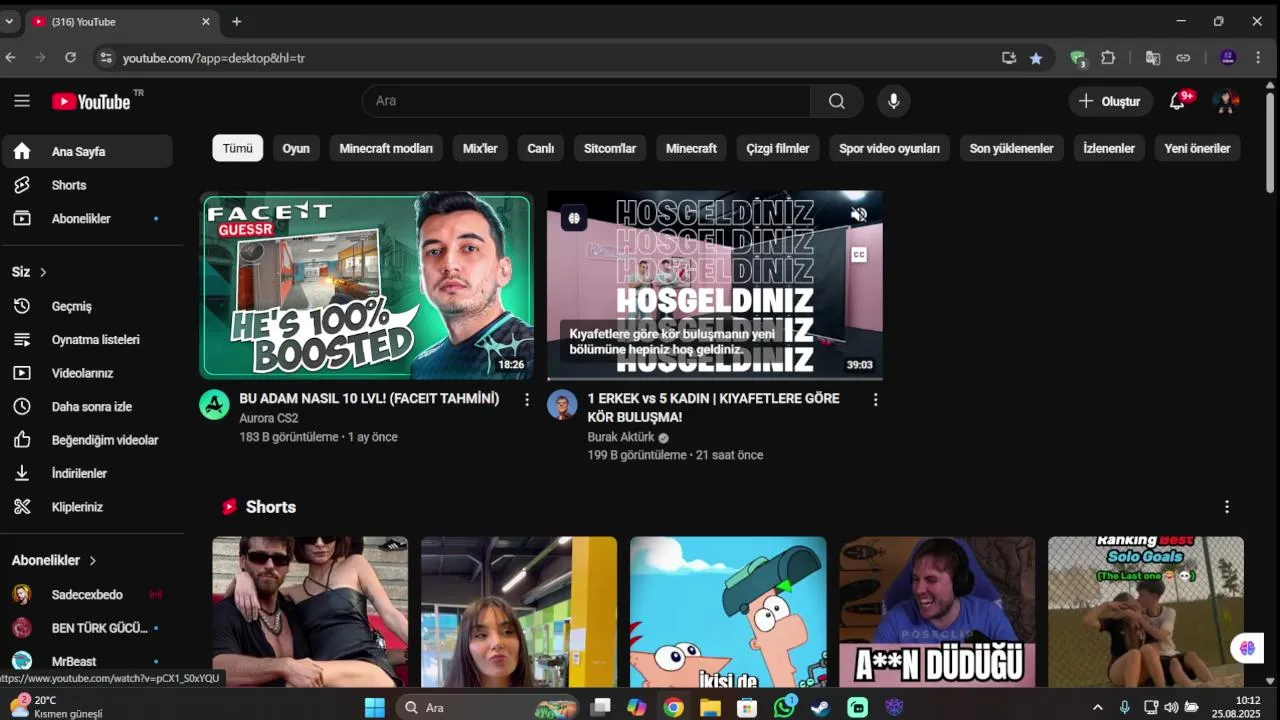This screenshot has height=720, width=1280.
Task: Expand the Abonelikler subscriptions header
Action: pos(54,561)
